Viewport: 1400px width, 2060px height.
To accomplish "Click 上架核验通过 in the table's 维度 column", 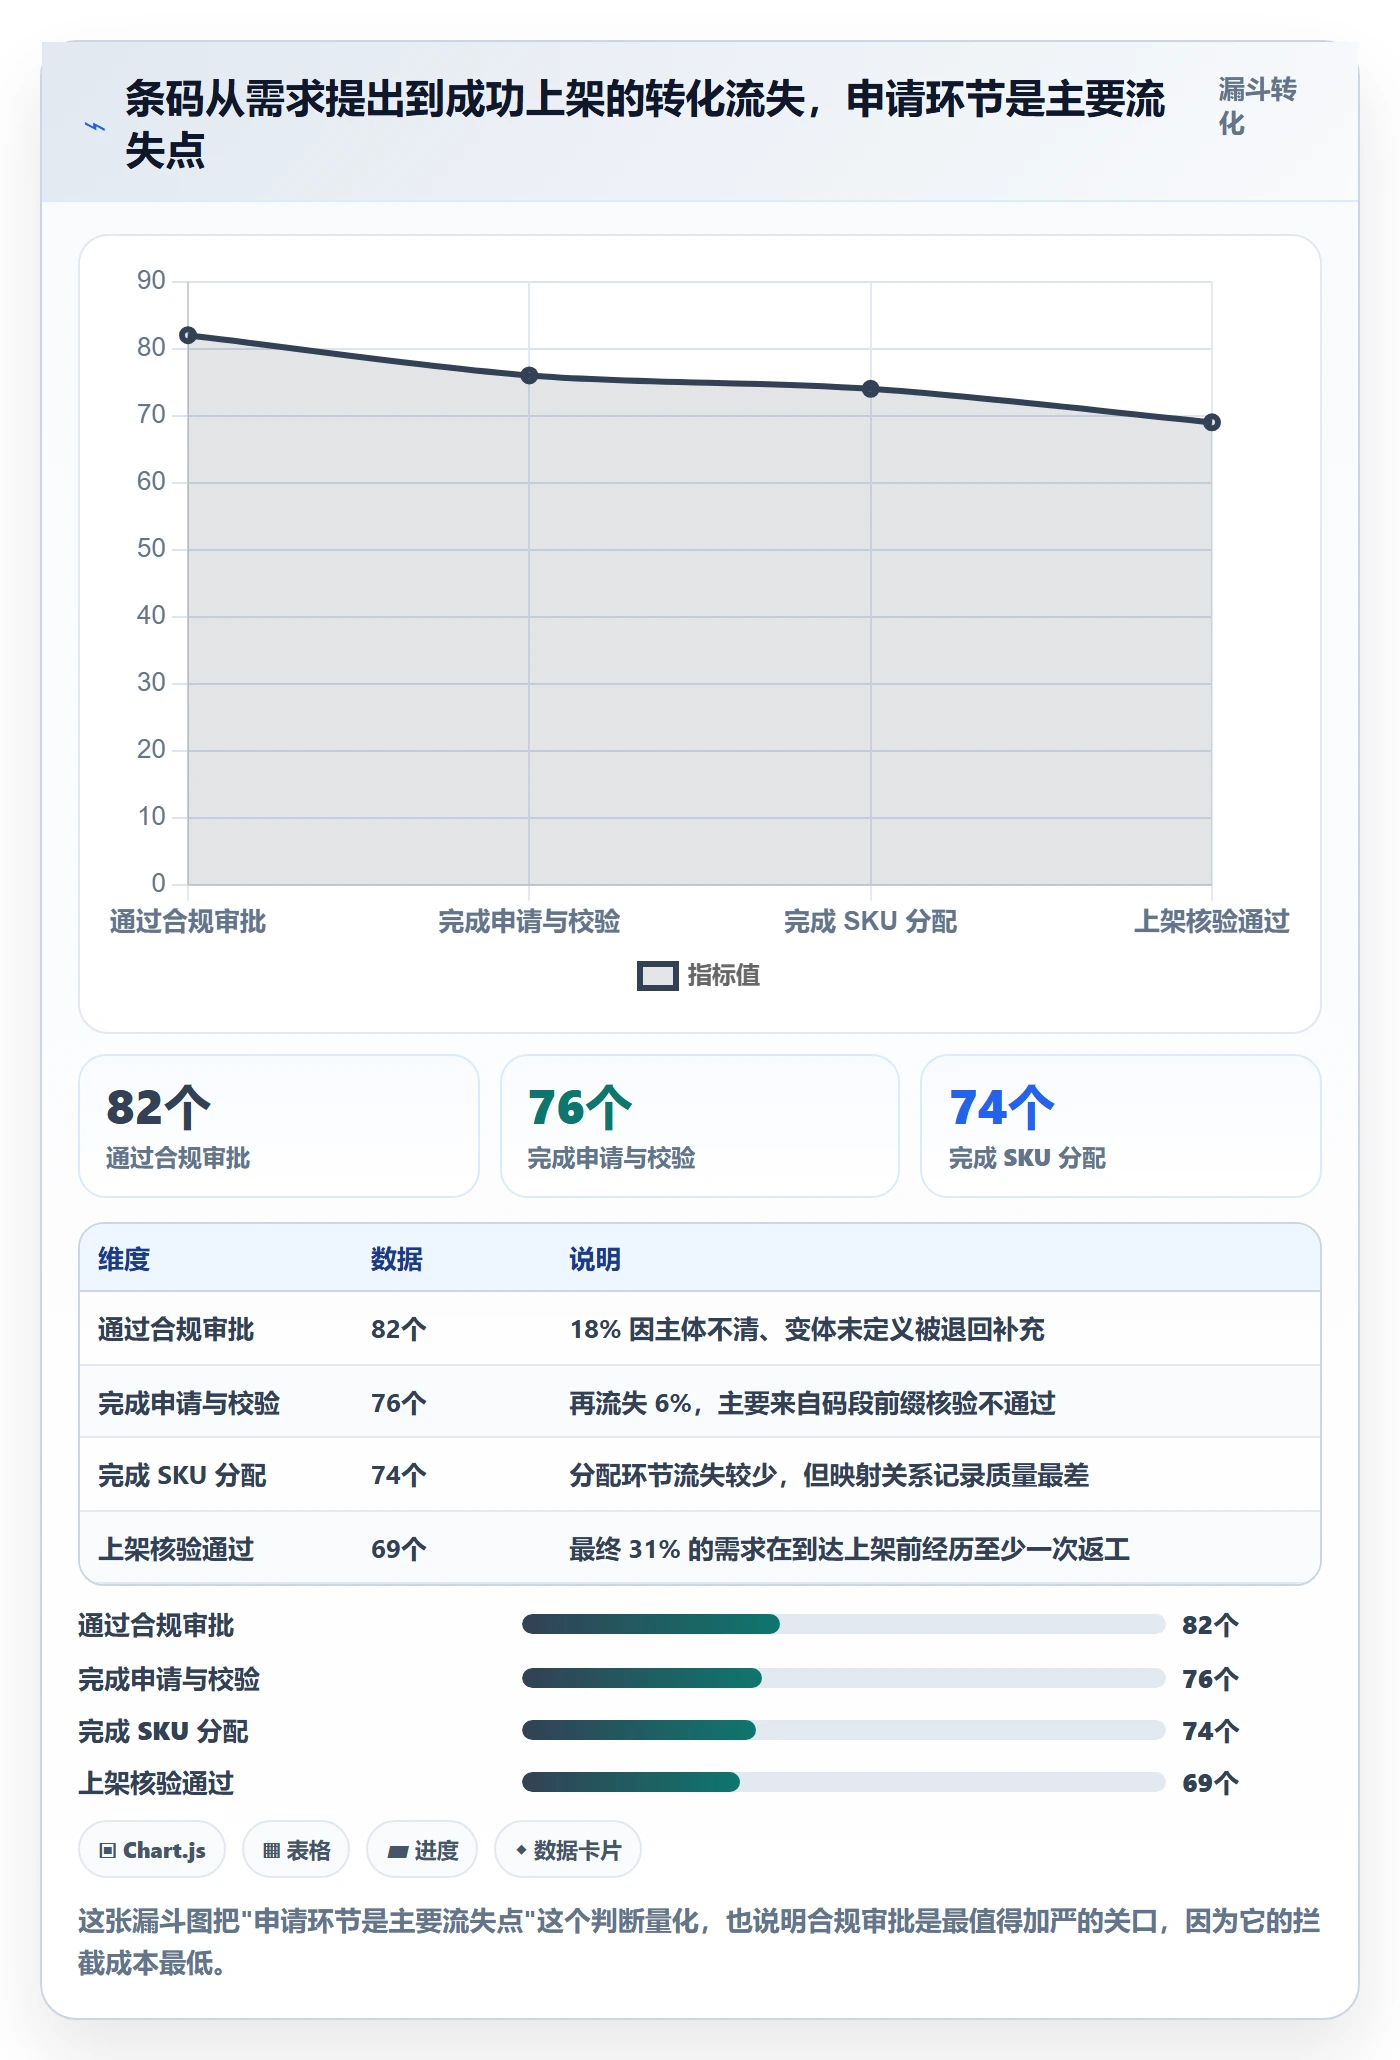I will tap(176, 1549).
